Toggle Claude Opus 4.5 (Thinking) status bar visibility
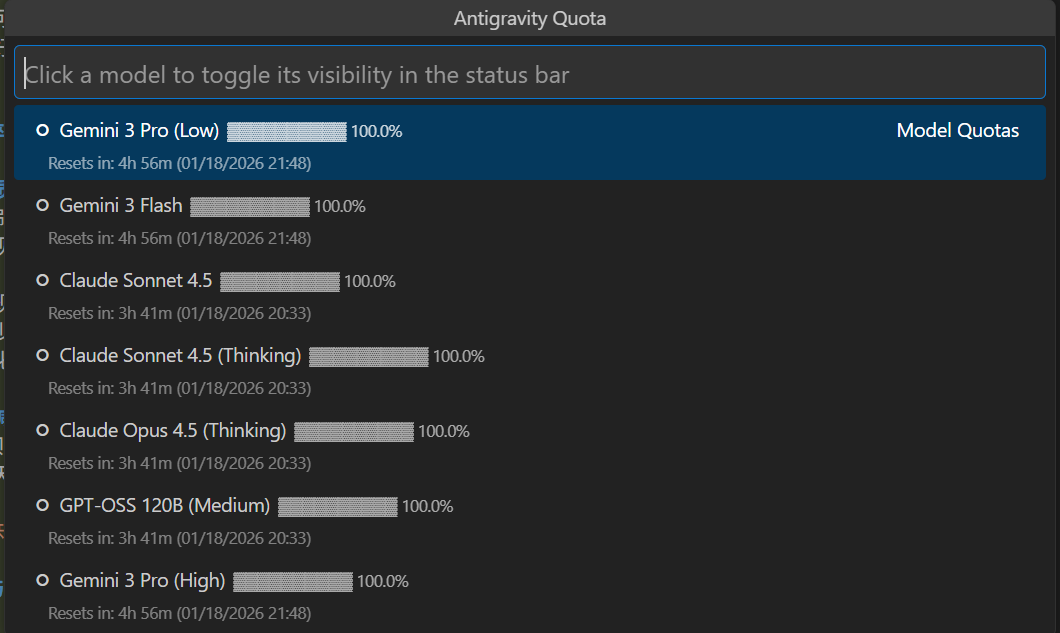This screenshot has height=633, width=1060. click(173, 431)
